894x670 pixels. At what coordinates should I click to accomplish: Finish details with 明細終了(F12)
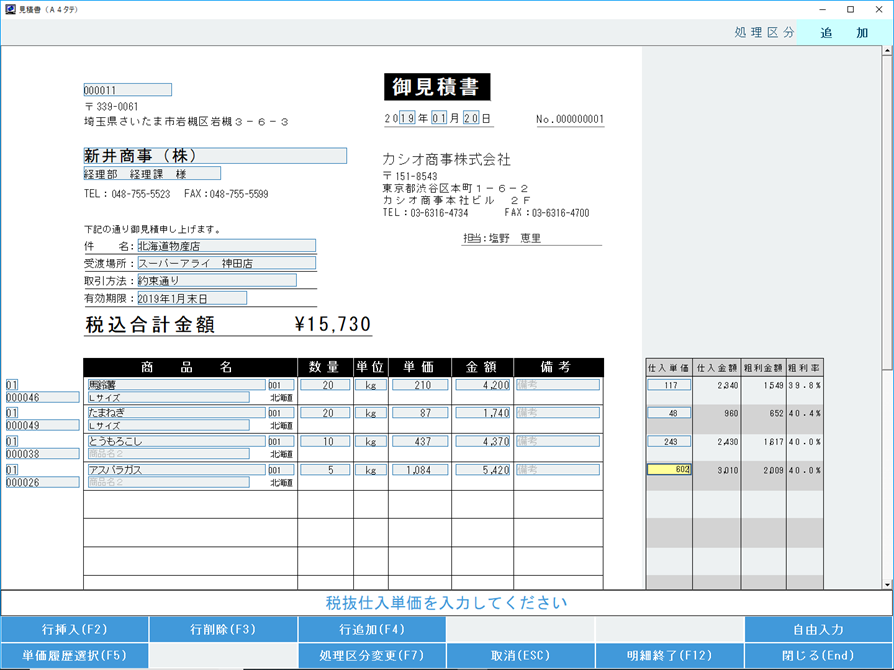click(x=669, y=656)
